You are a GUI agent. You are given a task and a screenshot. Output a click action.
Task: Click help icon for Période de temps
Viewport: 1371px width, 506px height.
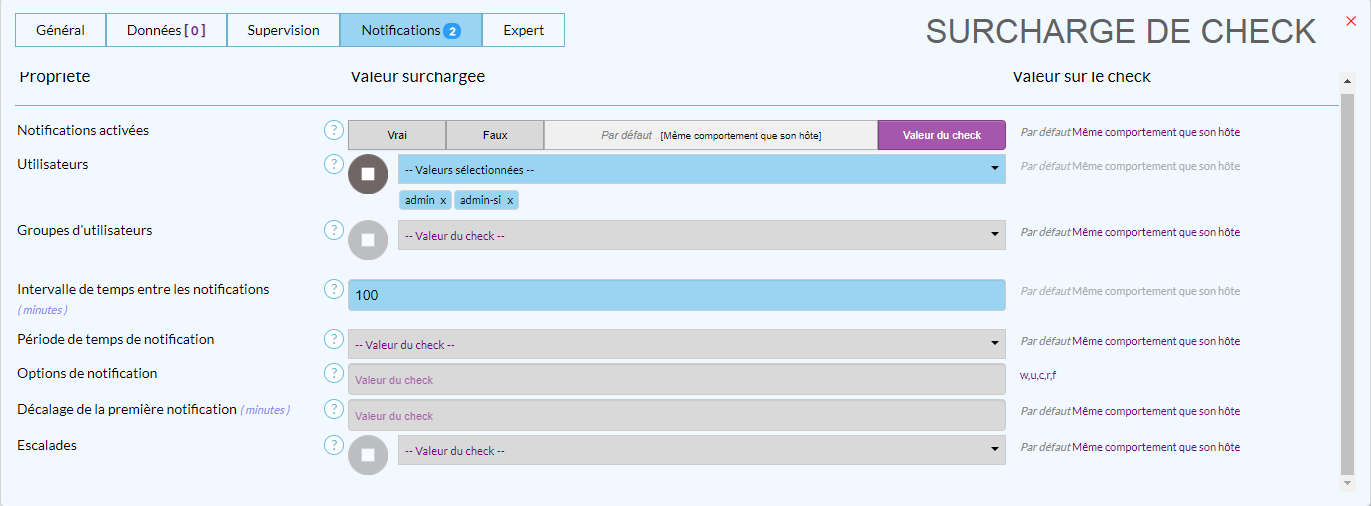point(334,339)
